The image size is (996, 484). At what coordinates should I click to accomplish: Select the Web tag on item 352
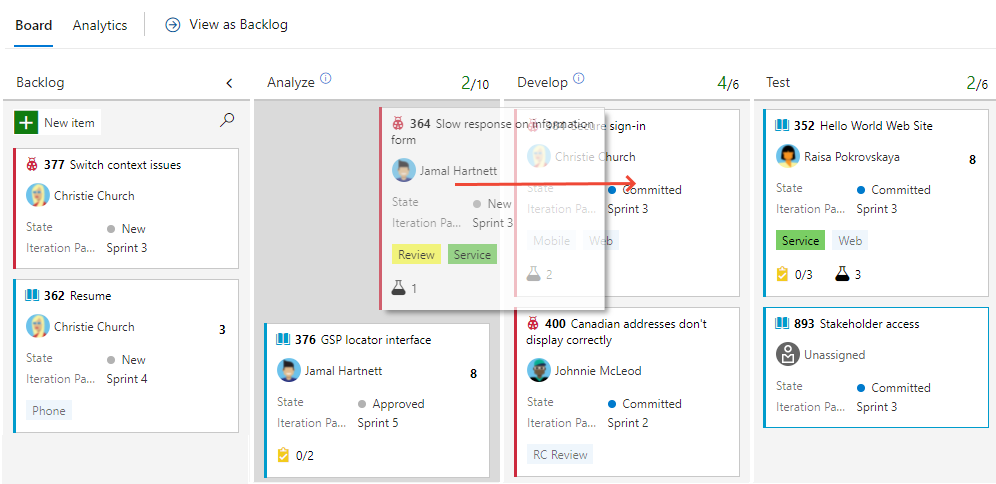(x=850, y=241)
